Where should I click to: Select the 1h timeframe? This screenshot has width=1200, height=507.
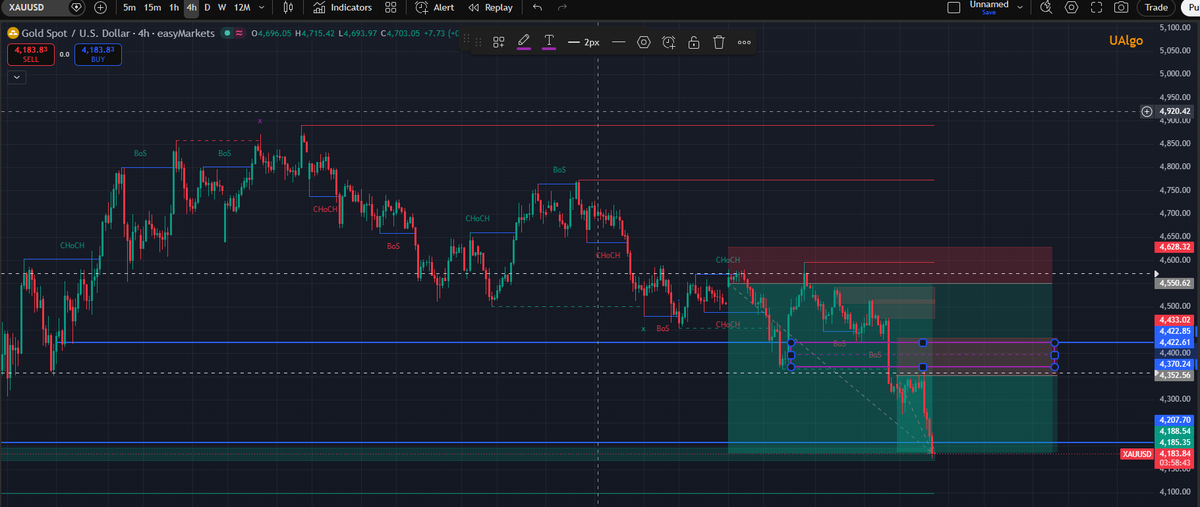coord(174,8)
